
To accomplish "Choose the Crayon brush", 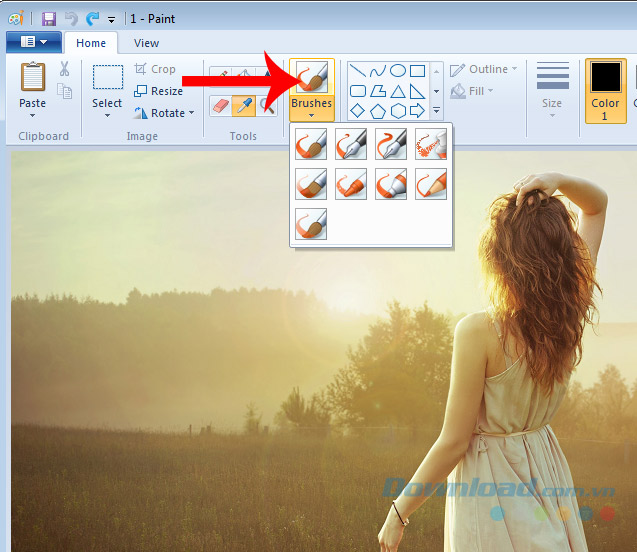I will tap(351, 184).
